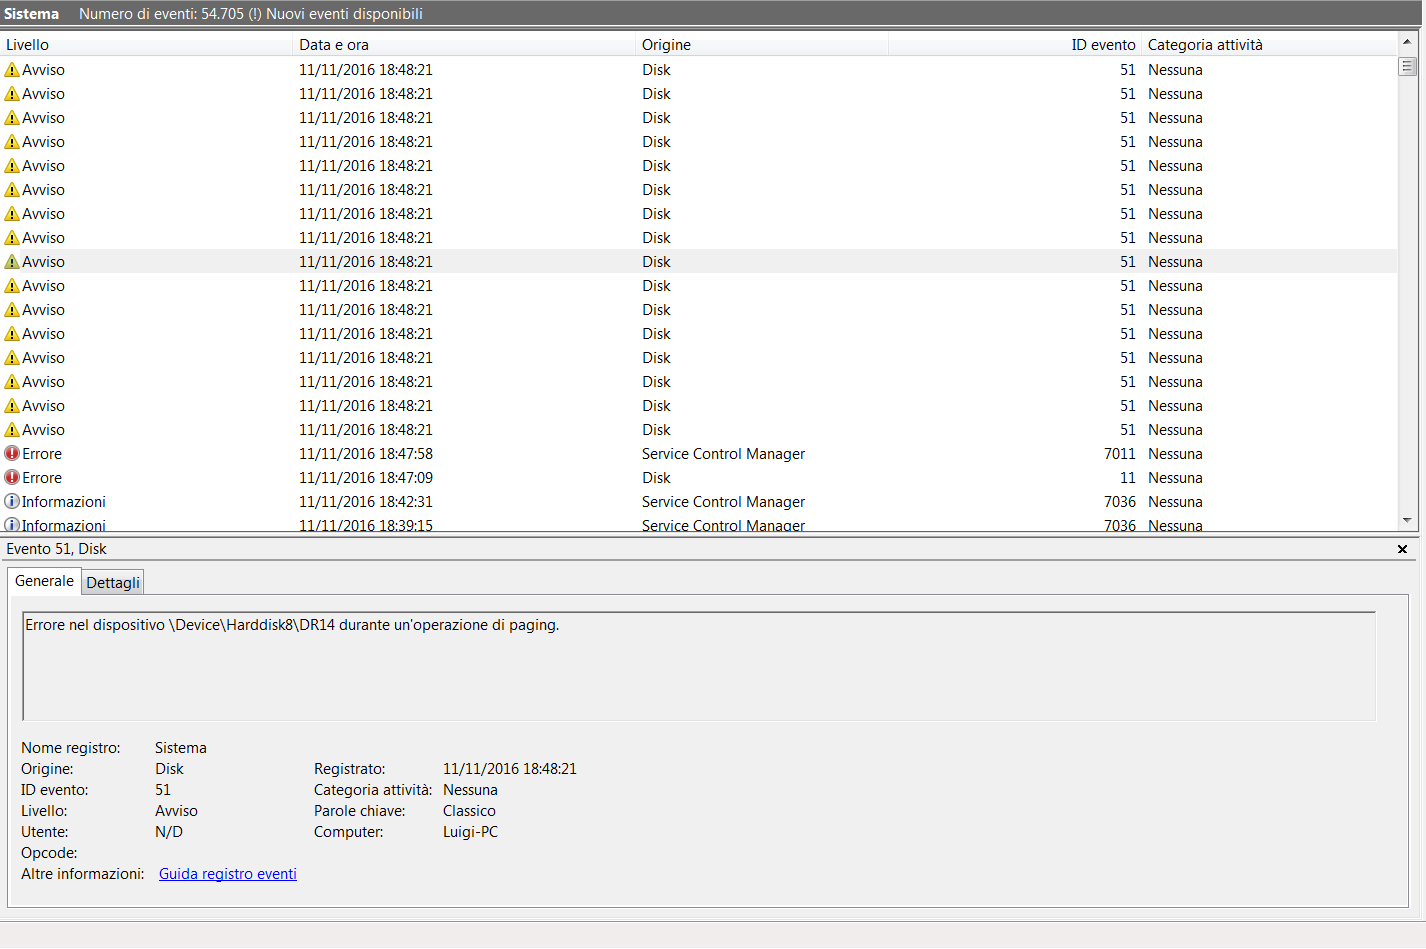Click the error icon for event 7011
Screen dimensions: 1426x949
click(x=12, y=454)
